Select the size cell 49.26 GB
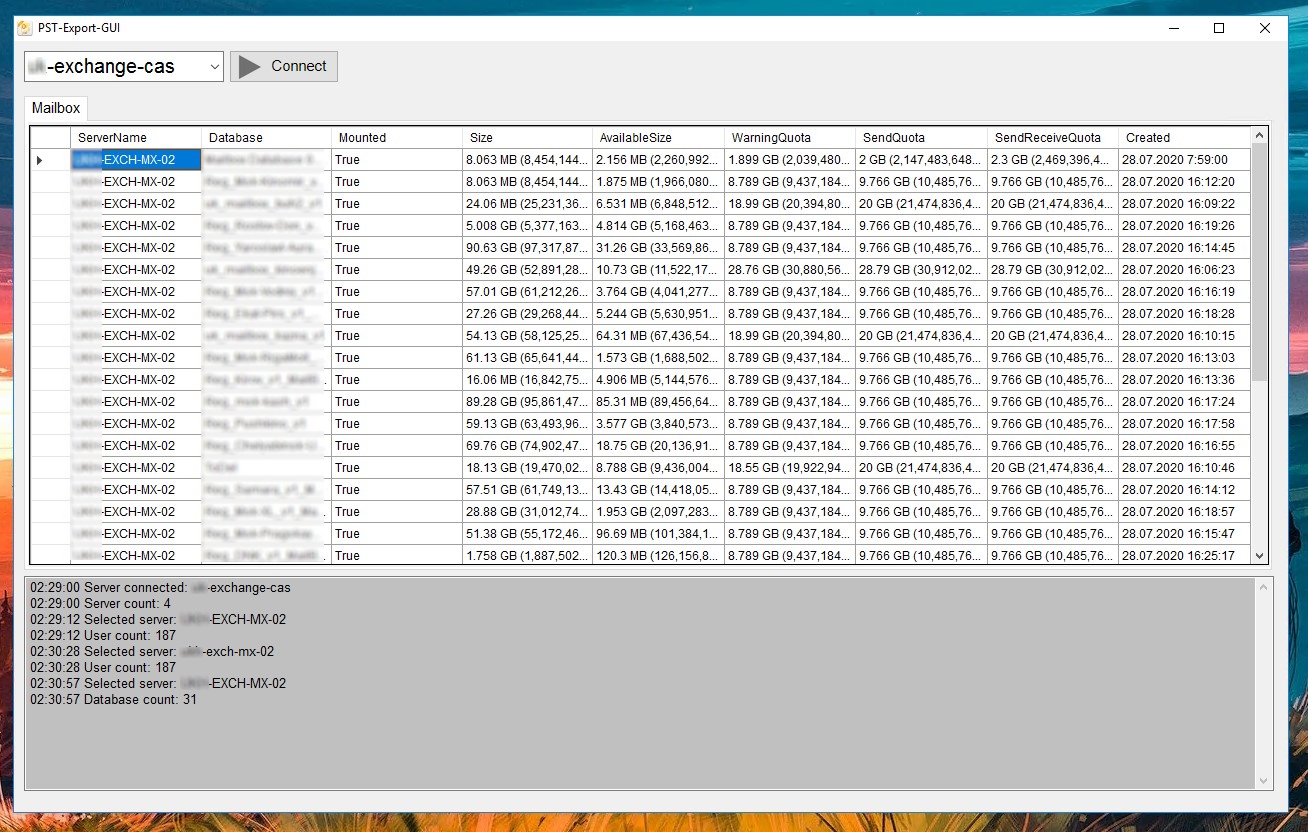Image resolution: width=1308 pixels, height=832 pixels. point(528,270)
